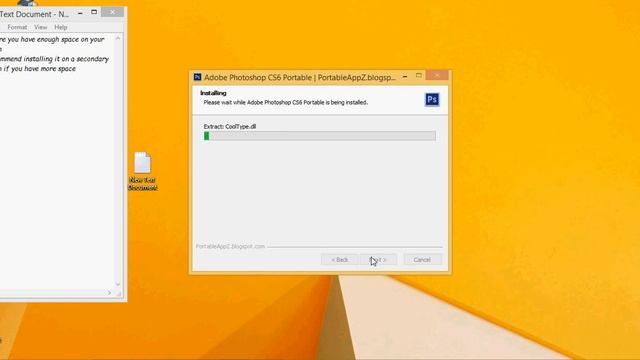
Task: Open the New Text Document desktop file
Action: (x=142, y=171)
